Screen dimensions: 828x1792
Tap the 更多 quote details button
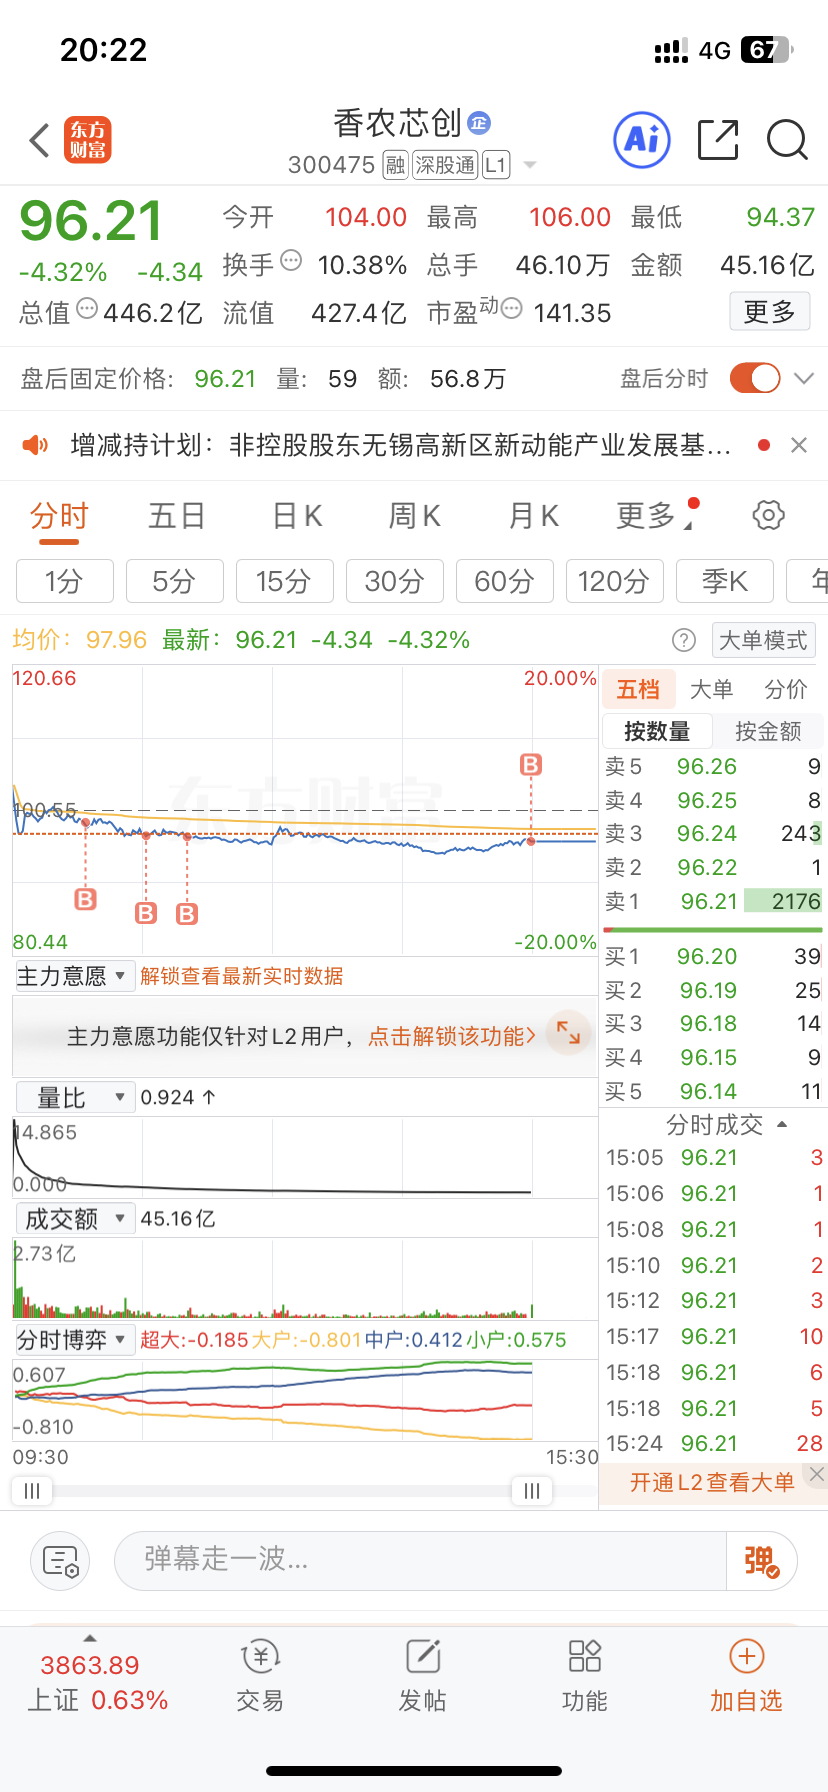pos(769,312)
